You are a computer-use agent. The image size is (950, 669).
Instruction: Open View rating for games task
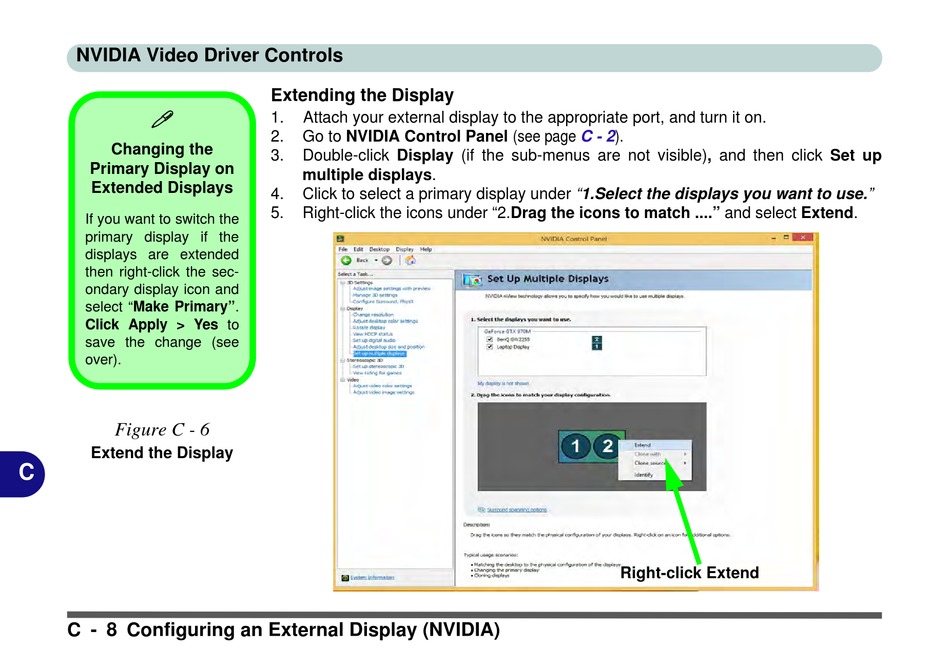click(x=377, y=373)
